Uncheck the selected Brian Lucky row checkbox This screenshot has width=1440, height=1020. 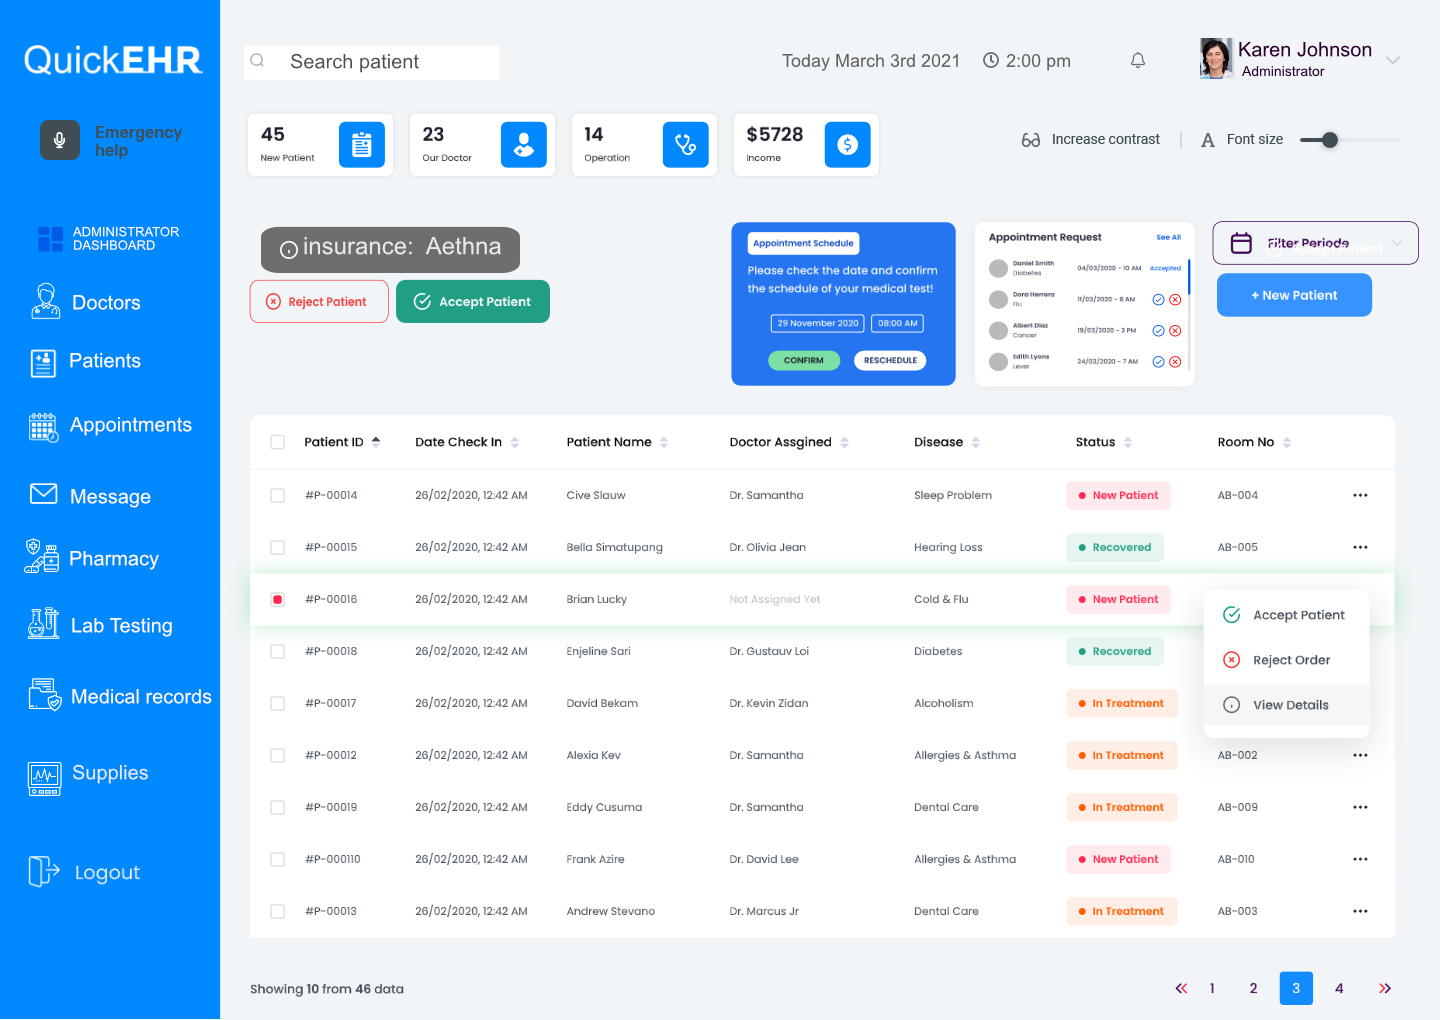coord(278,600)
